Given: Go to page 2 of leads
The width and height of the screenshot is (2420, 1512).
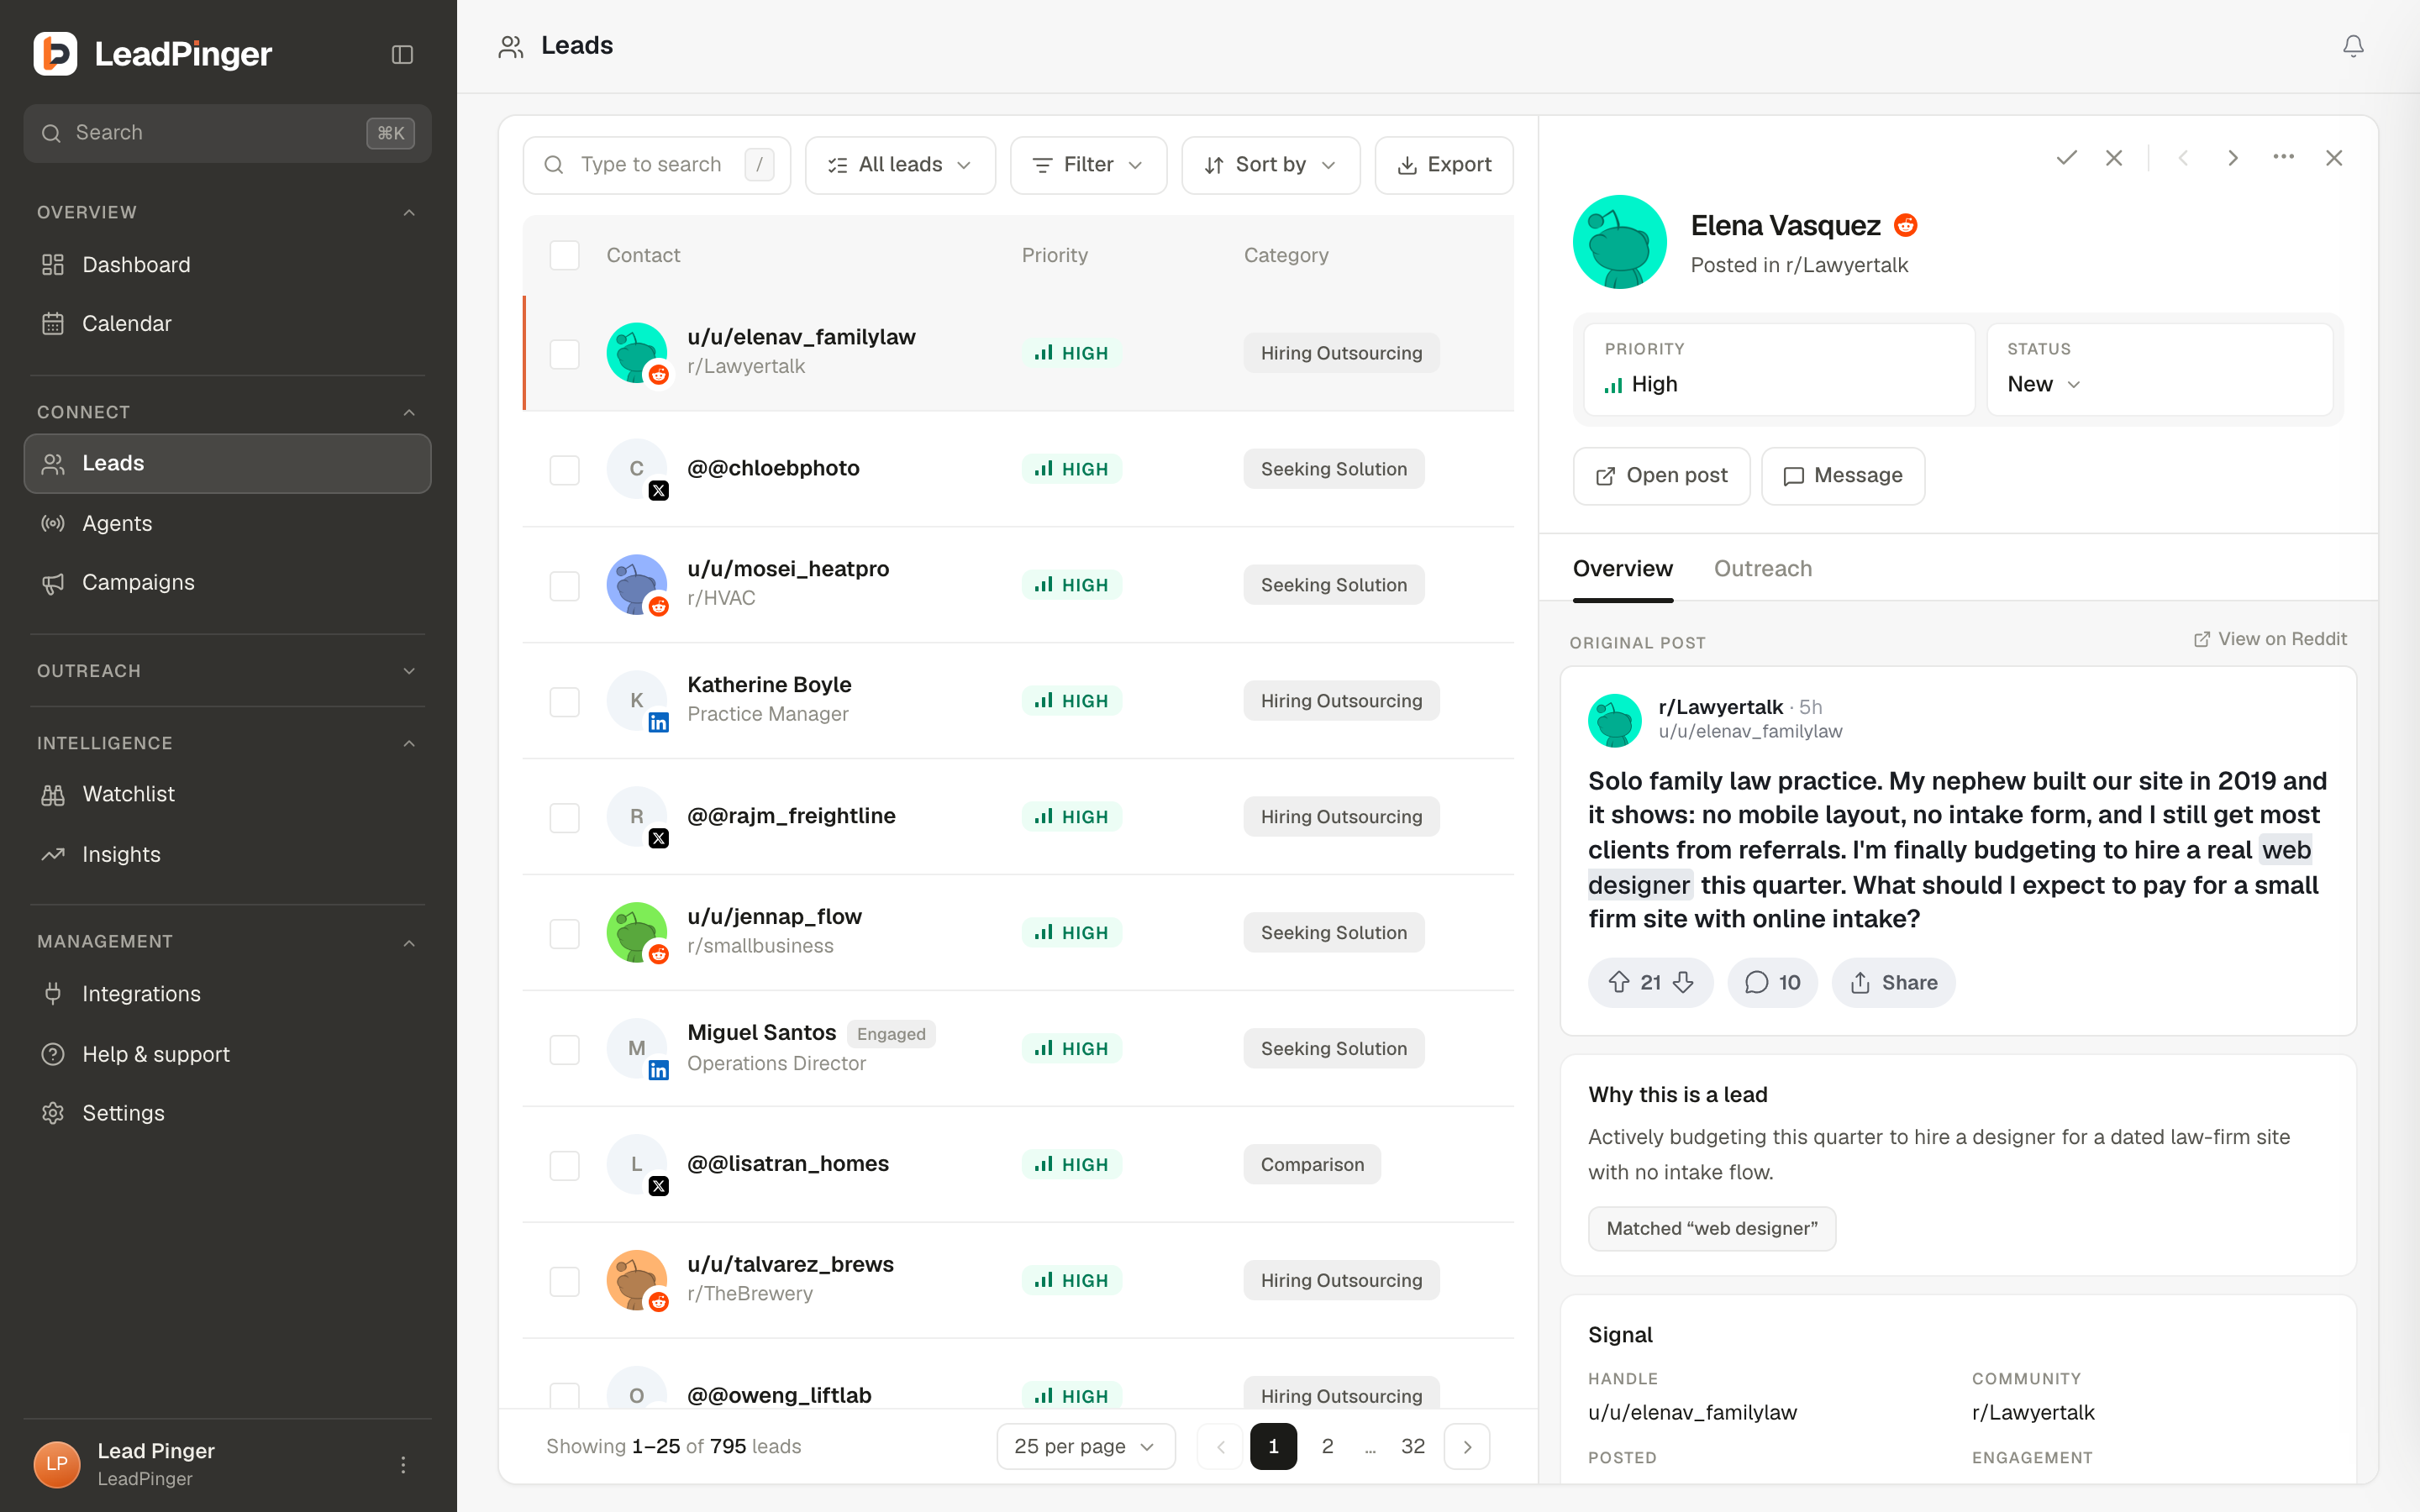Looking at the screenshot, I should (x=1327, y=1446).
